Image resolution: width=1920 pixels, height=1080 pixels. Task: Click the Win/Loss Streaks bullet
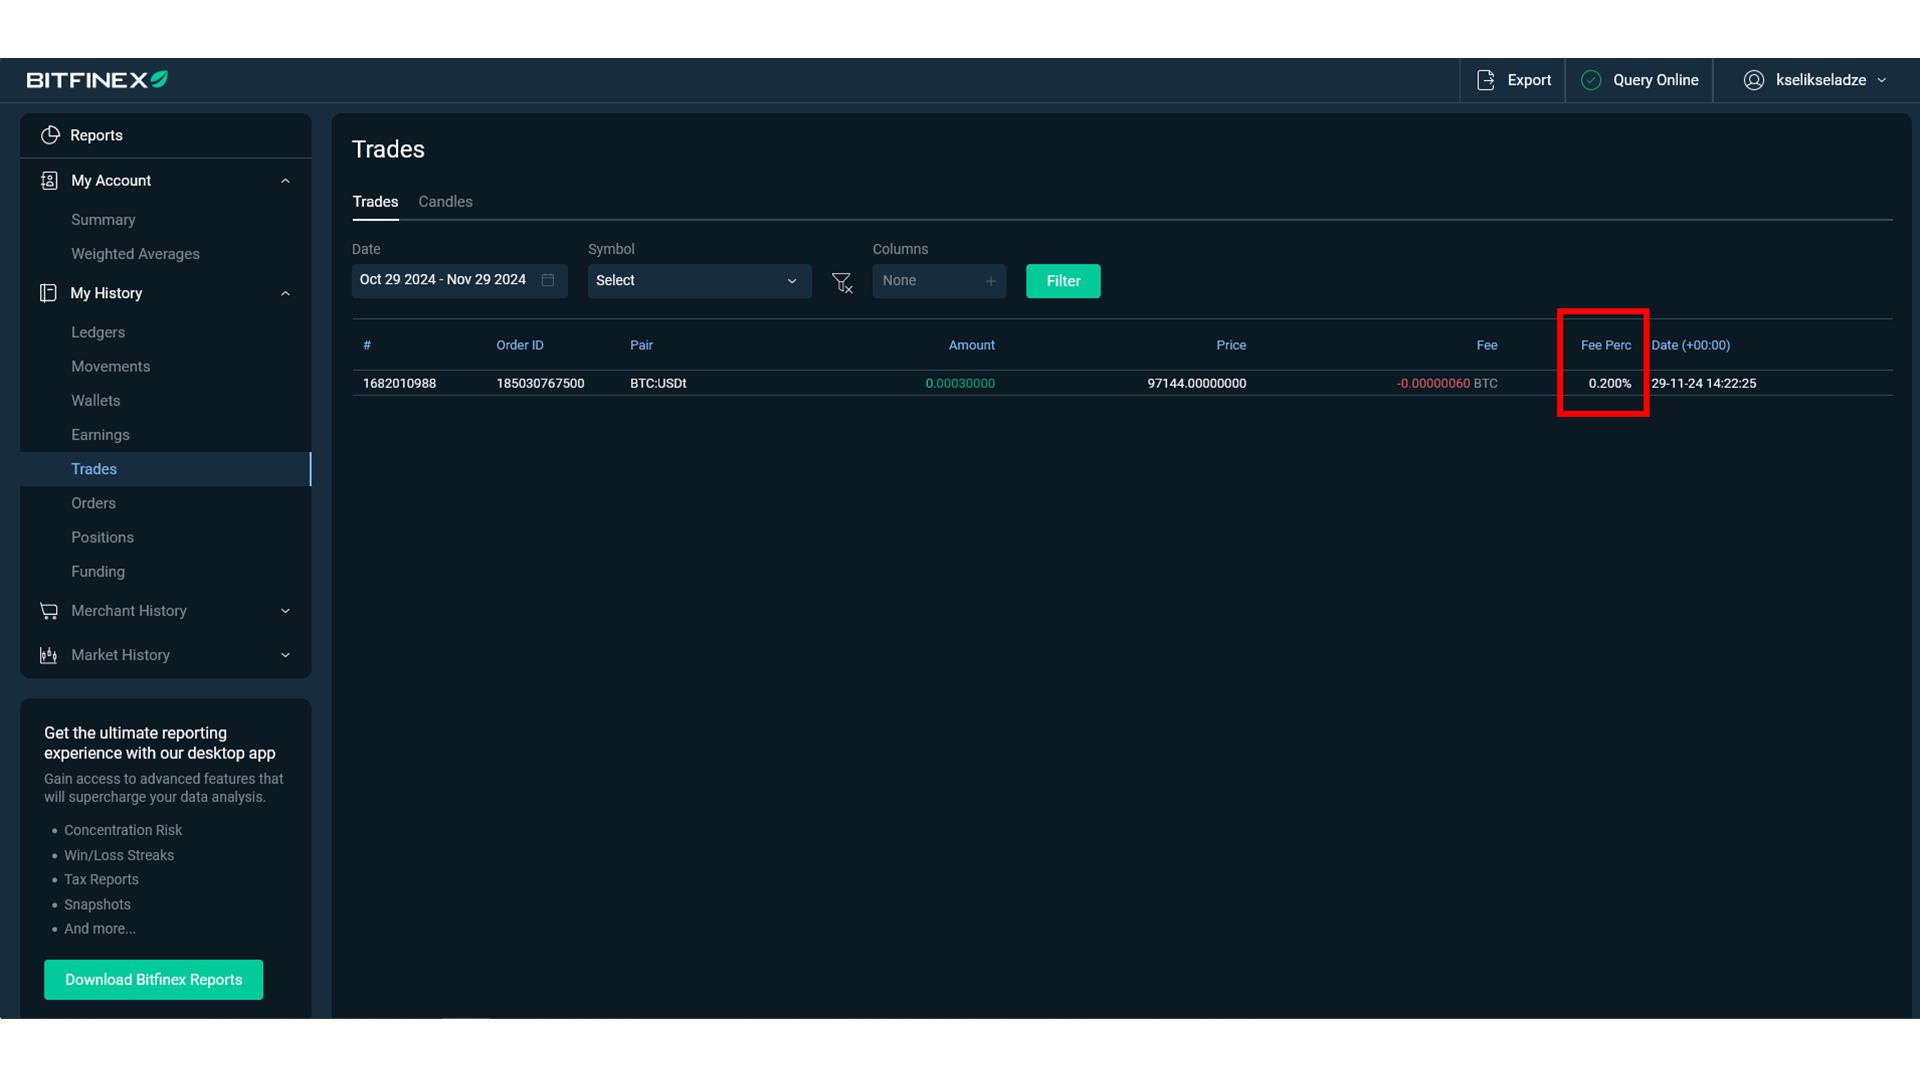pyautogui.click(x=119, y=855)
